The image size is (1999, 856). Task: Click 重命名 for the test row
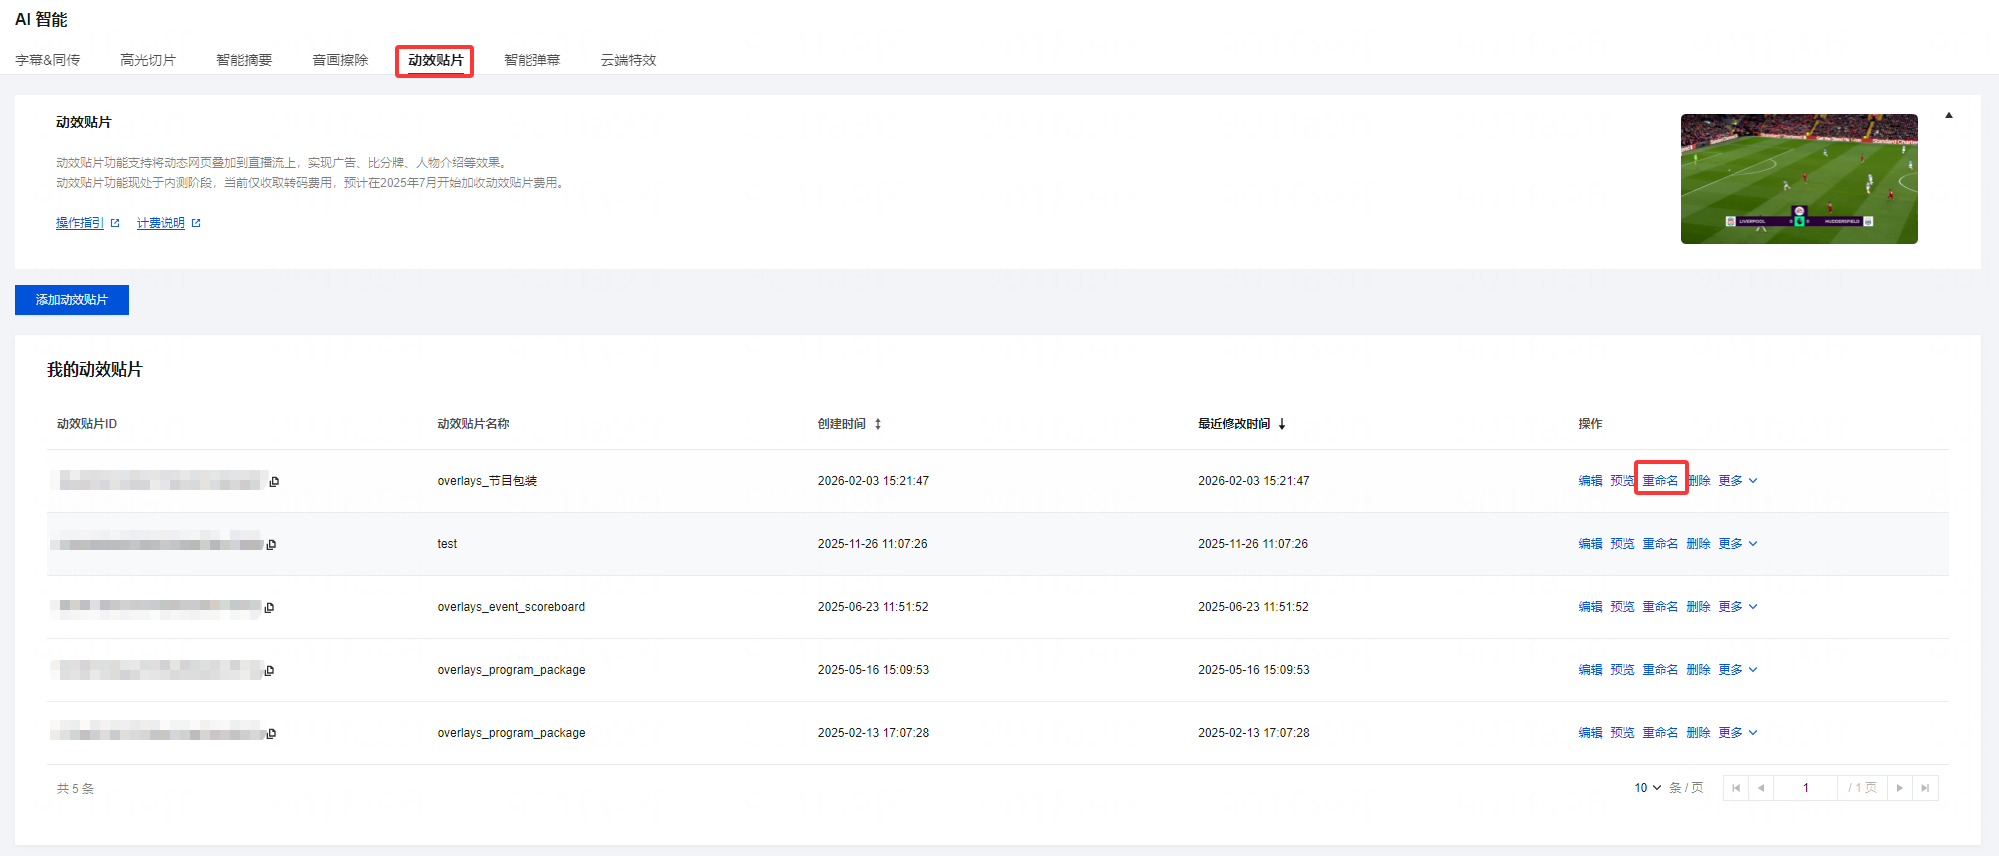(x=1660, y=544)
